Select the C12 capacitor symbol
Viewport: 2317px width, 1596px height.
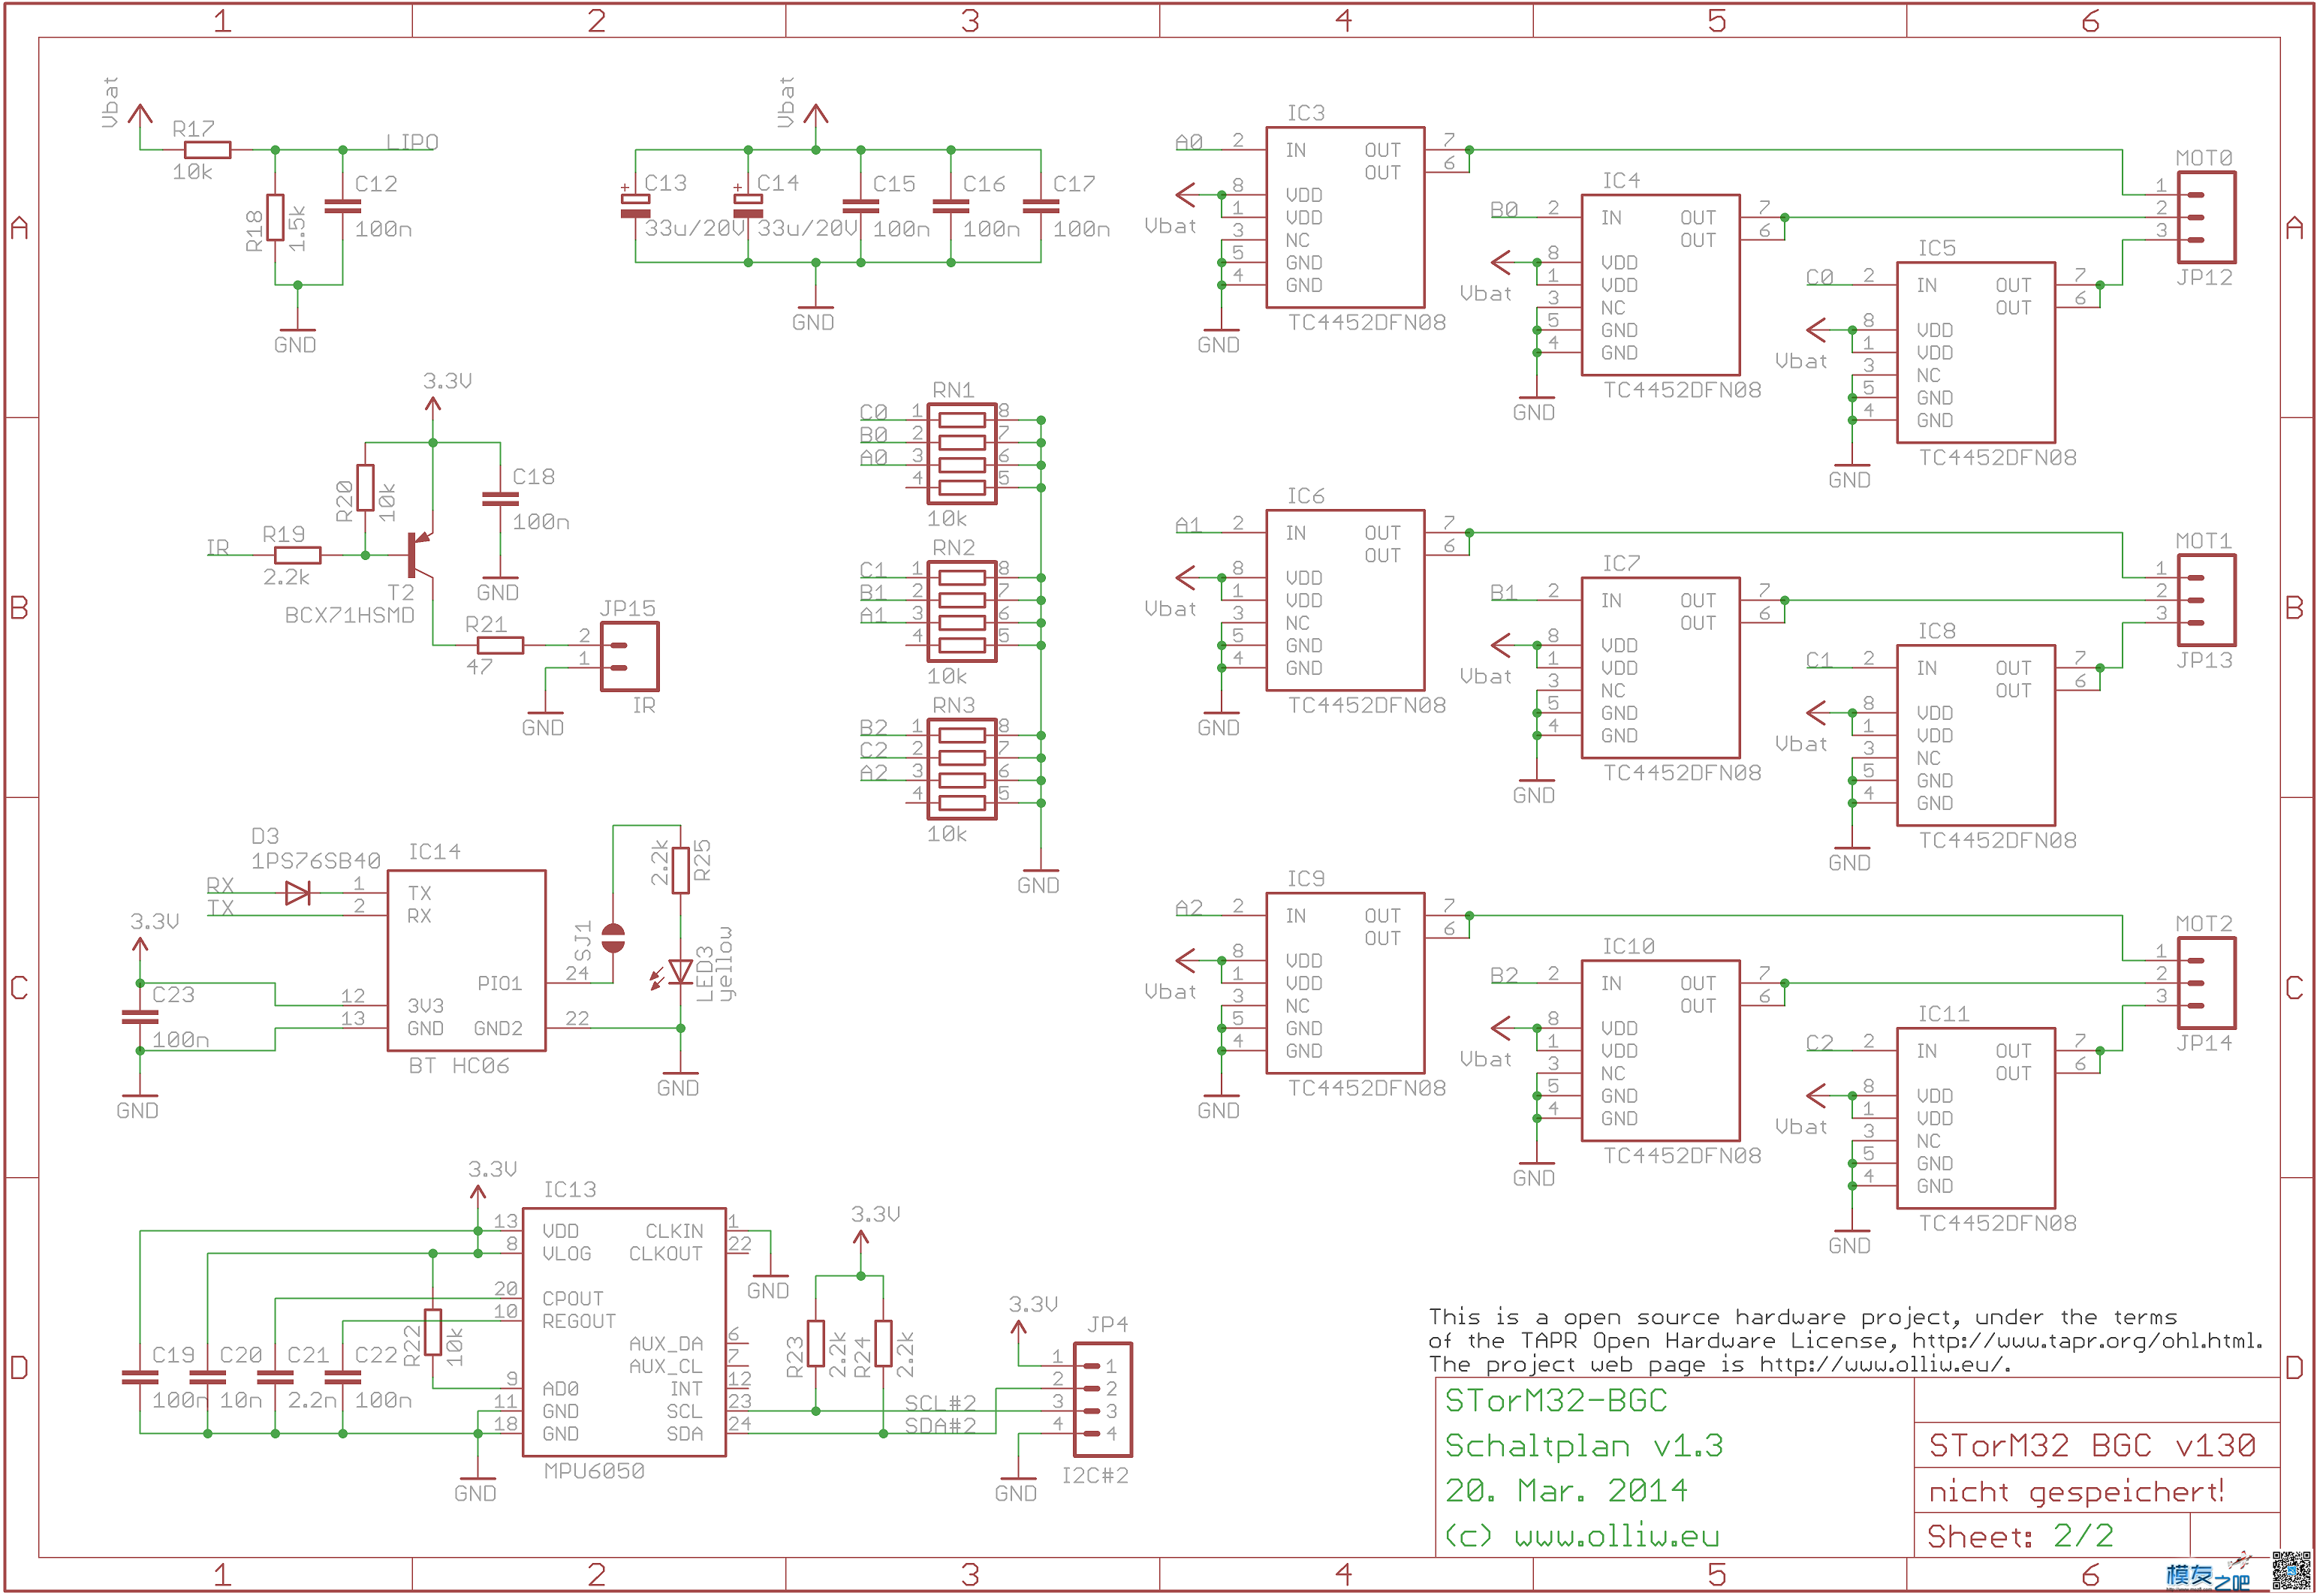tap(343, 206)
